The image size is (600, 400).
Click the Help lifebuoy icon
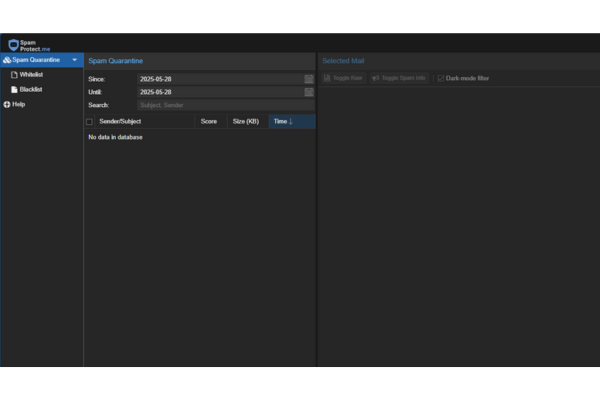[x=7, y=104]
